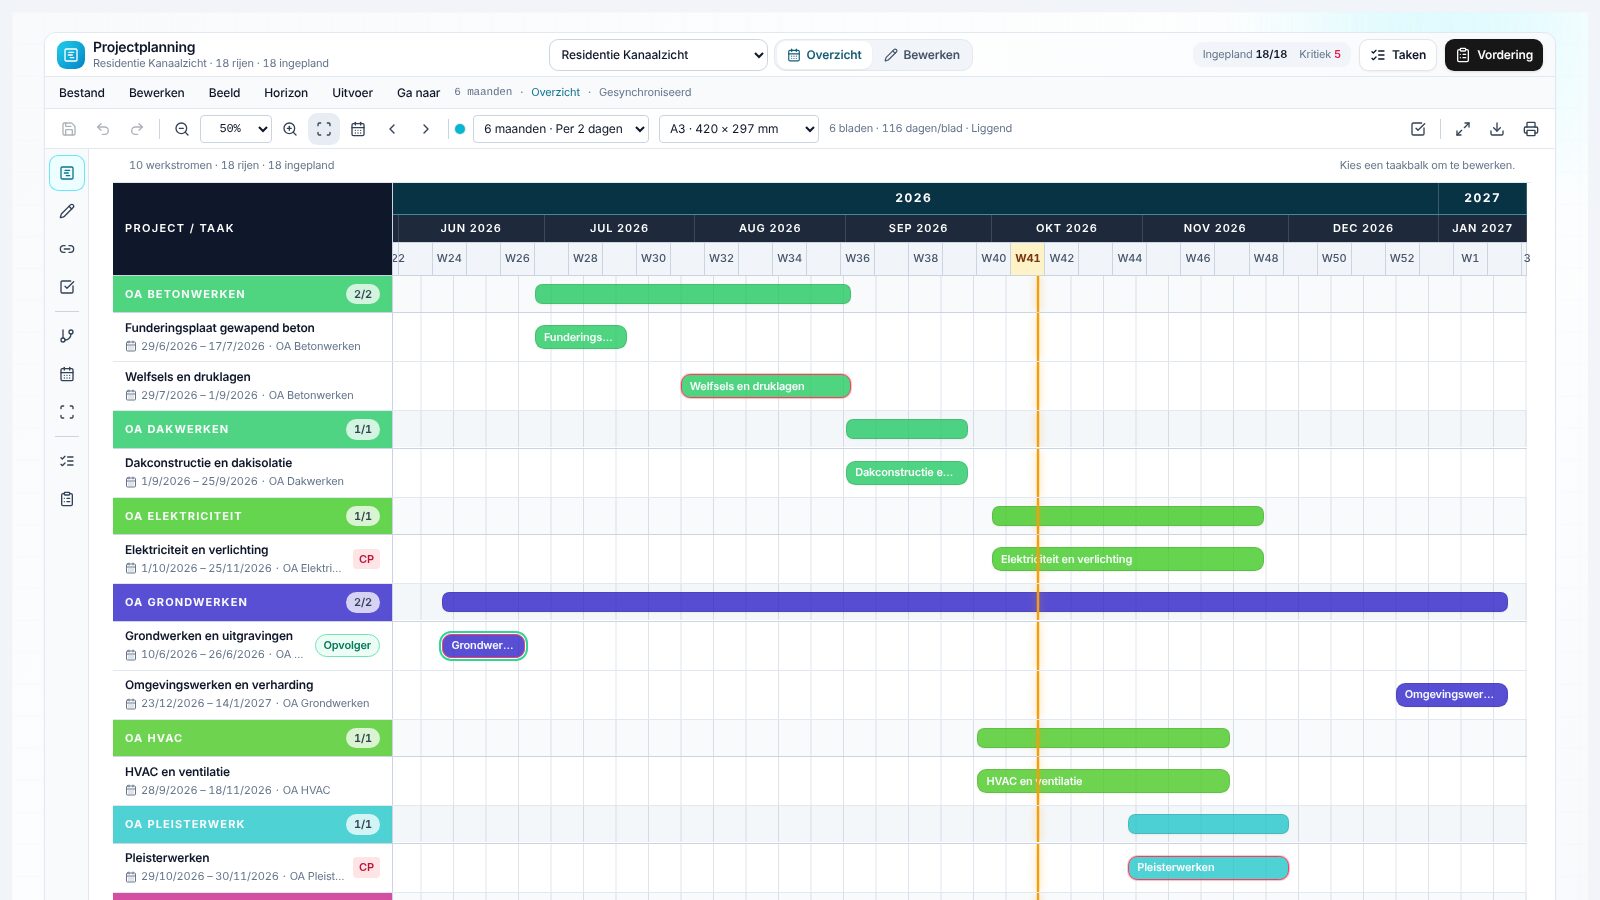Toggle the sidebar check-square tool
This screenshot has width=1600, height=900.
[x=67, y=287]
